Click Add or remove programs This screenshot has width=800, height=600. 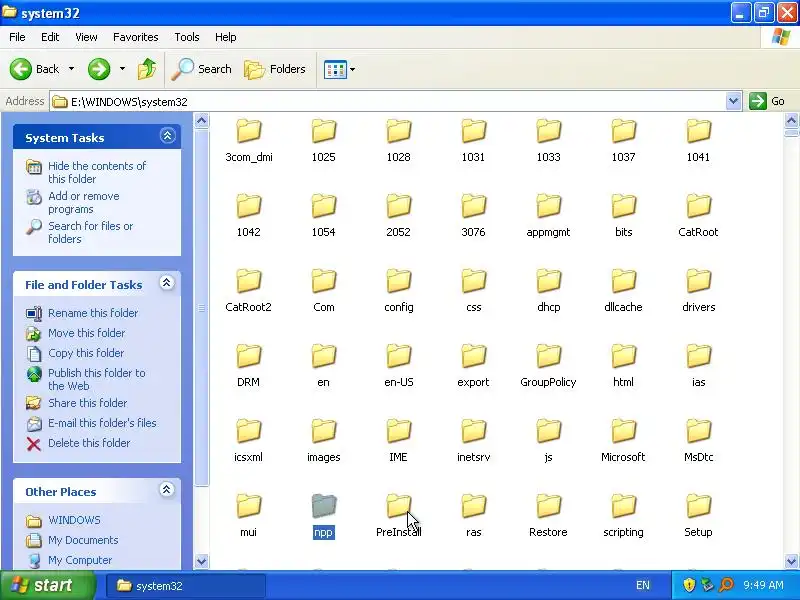pyautogui.click(x=84, y=203)
